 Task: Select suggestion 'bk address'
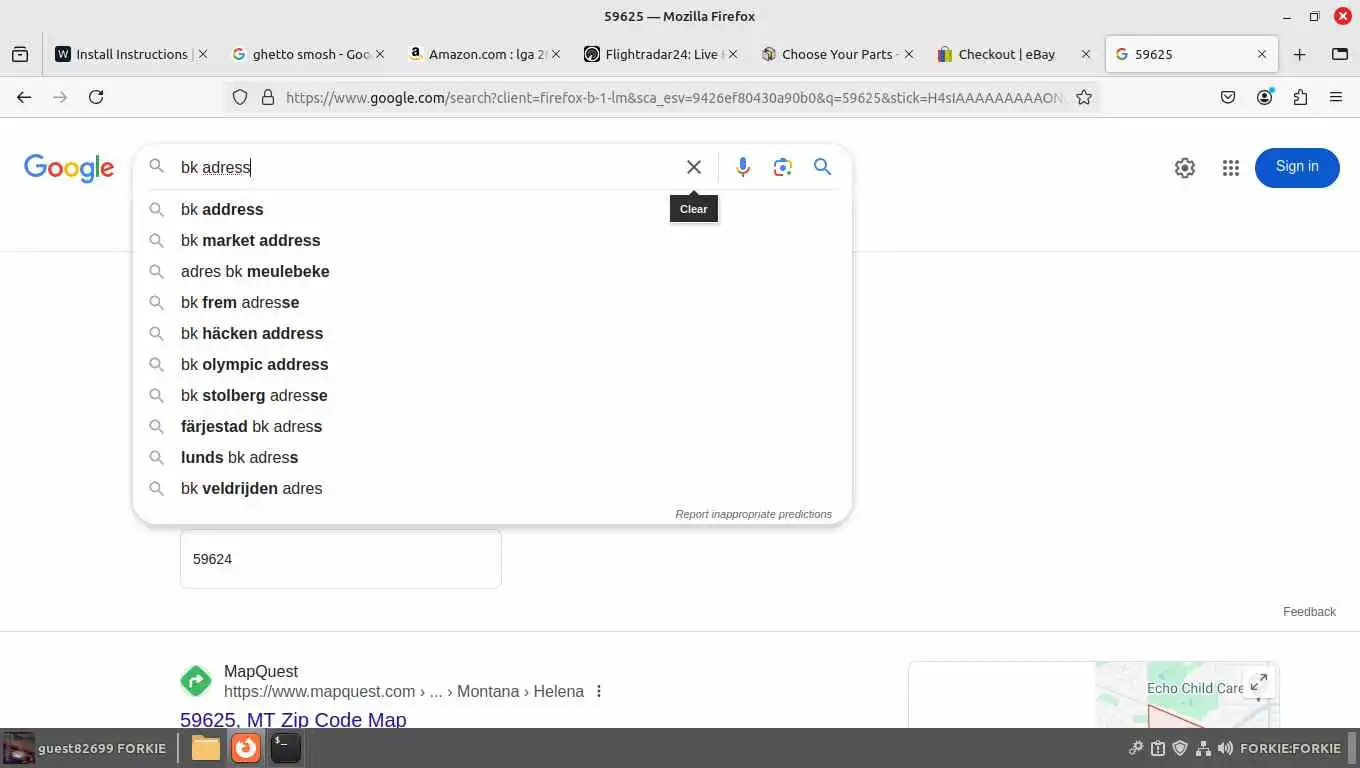492,209
